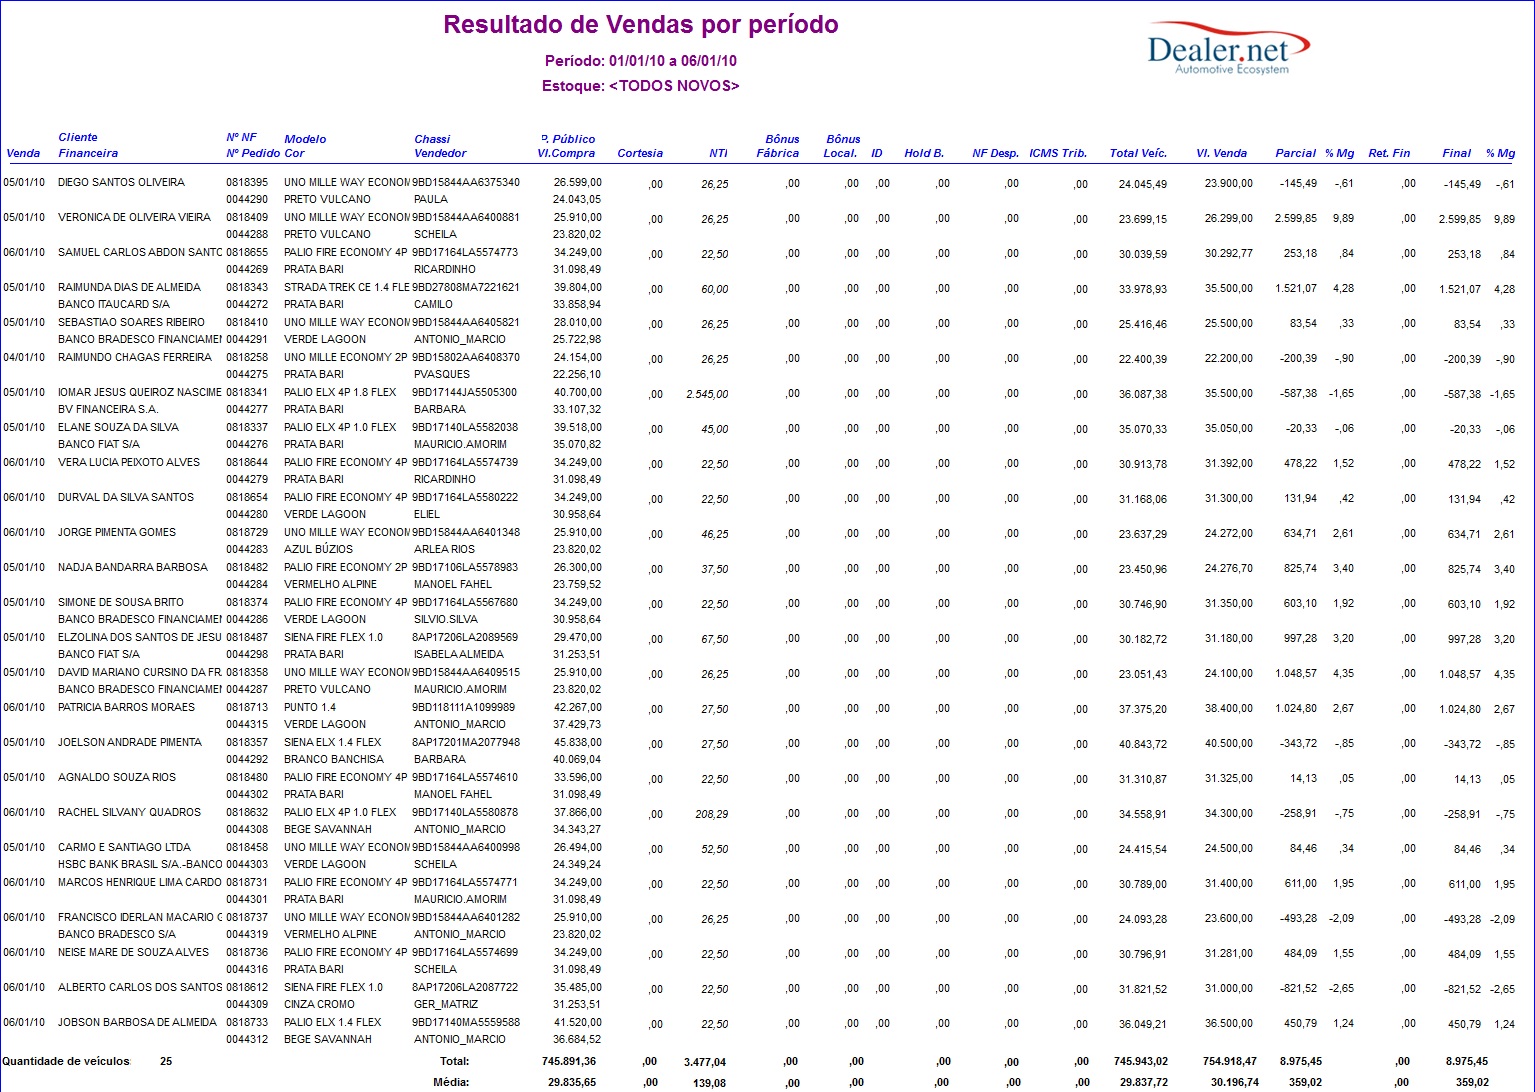Click chassi 9BD118111A1099989
The width and height of the screenshot is (1535, 1092).
click(464, 708)
